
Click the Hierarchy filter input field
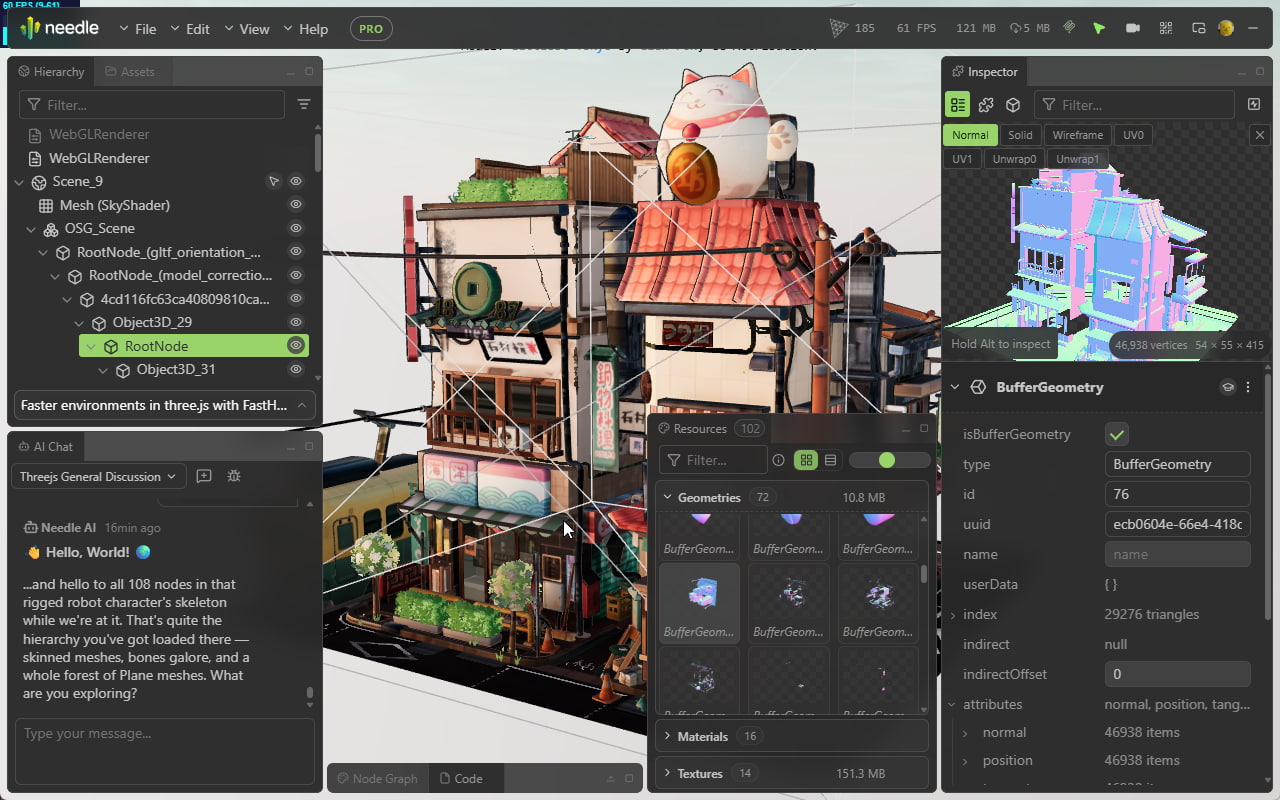(152, 105)
